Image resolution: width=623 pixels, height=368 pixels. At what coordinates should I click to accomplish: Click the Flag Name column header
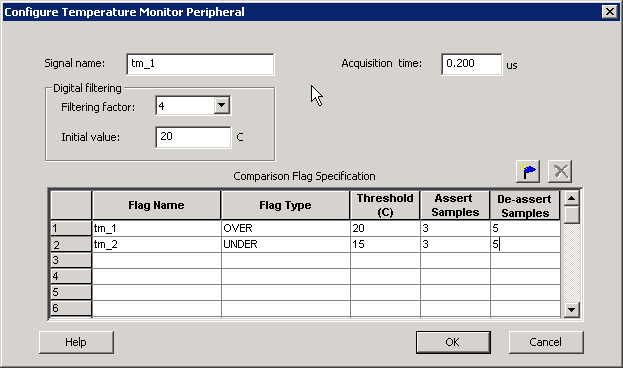tap(157, 205)
